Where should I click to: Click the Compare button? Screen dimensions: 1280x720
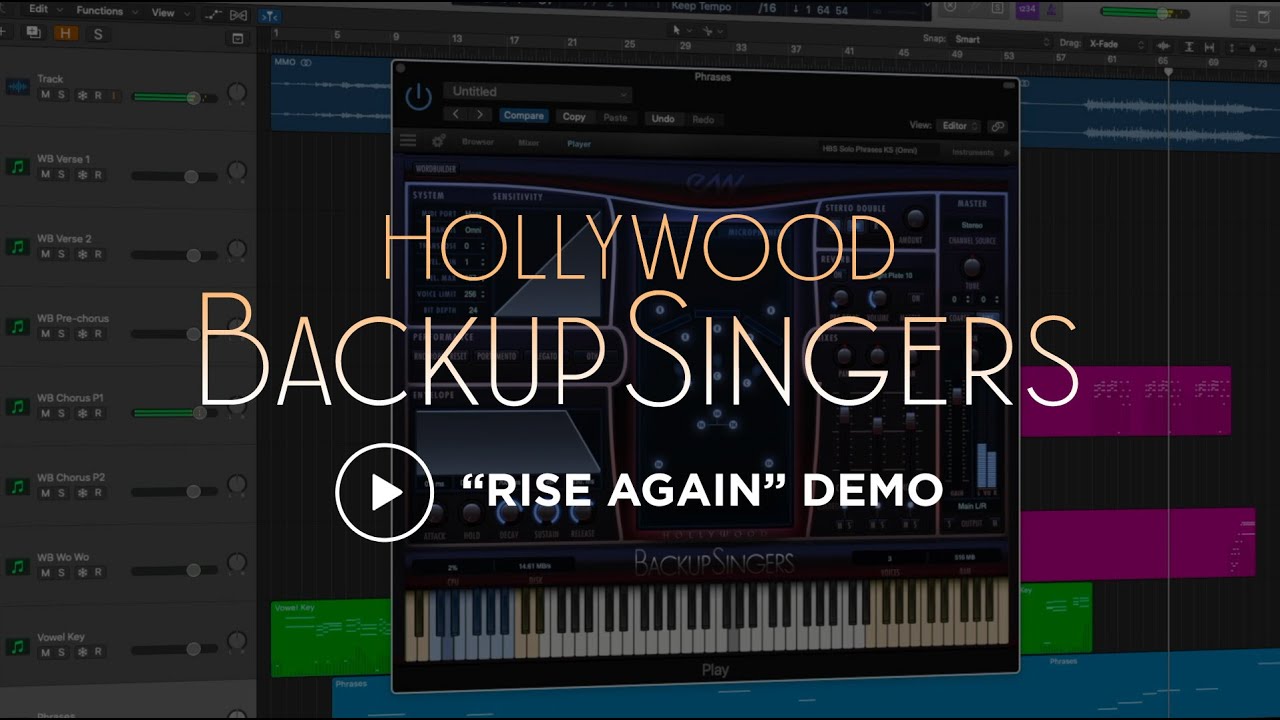(524, 116)
